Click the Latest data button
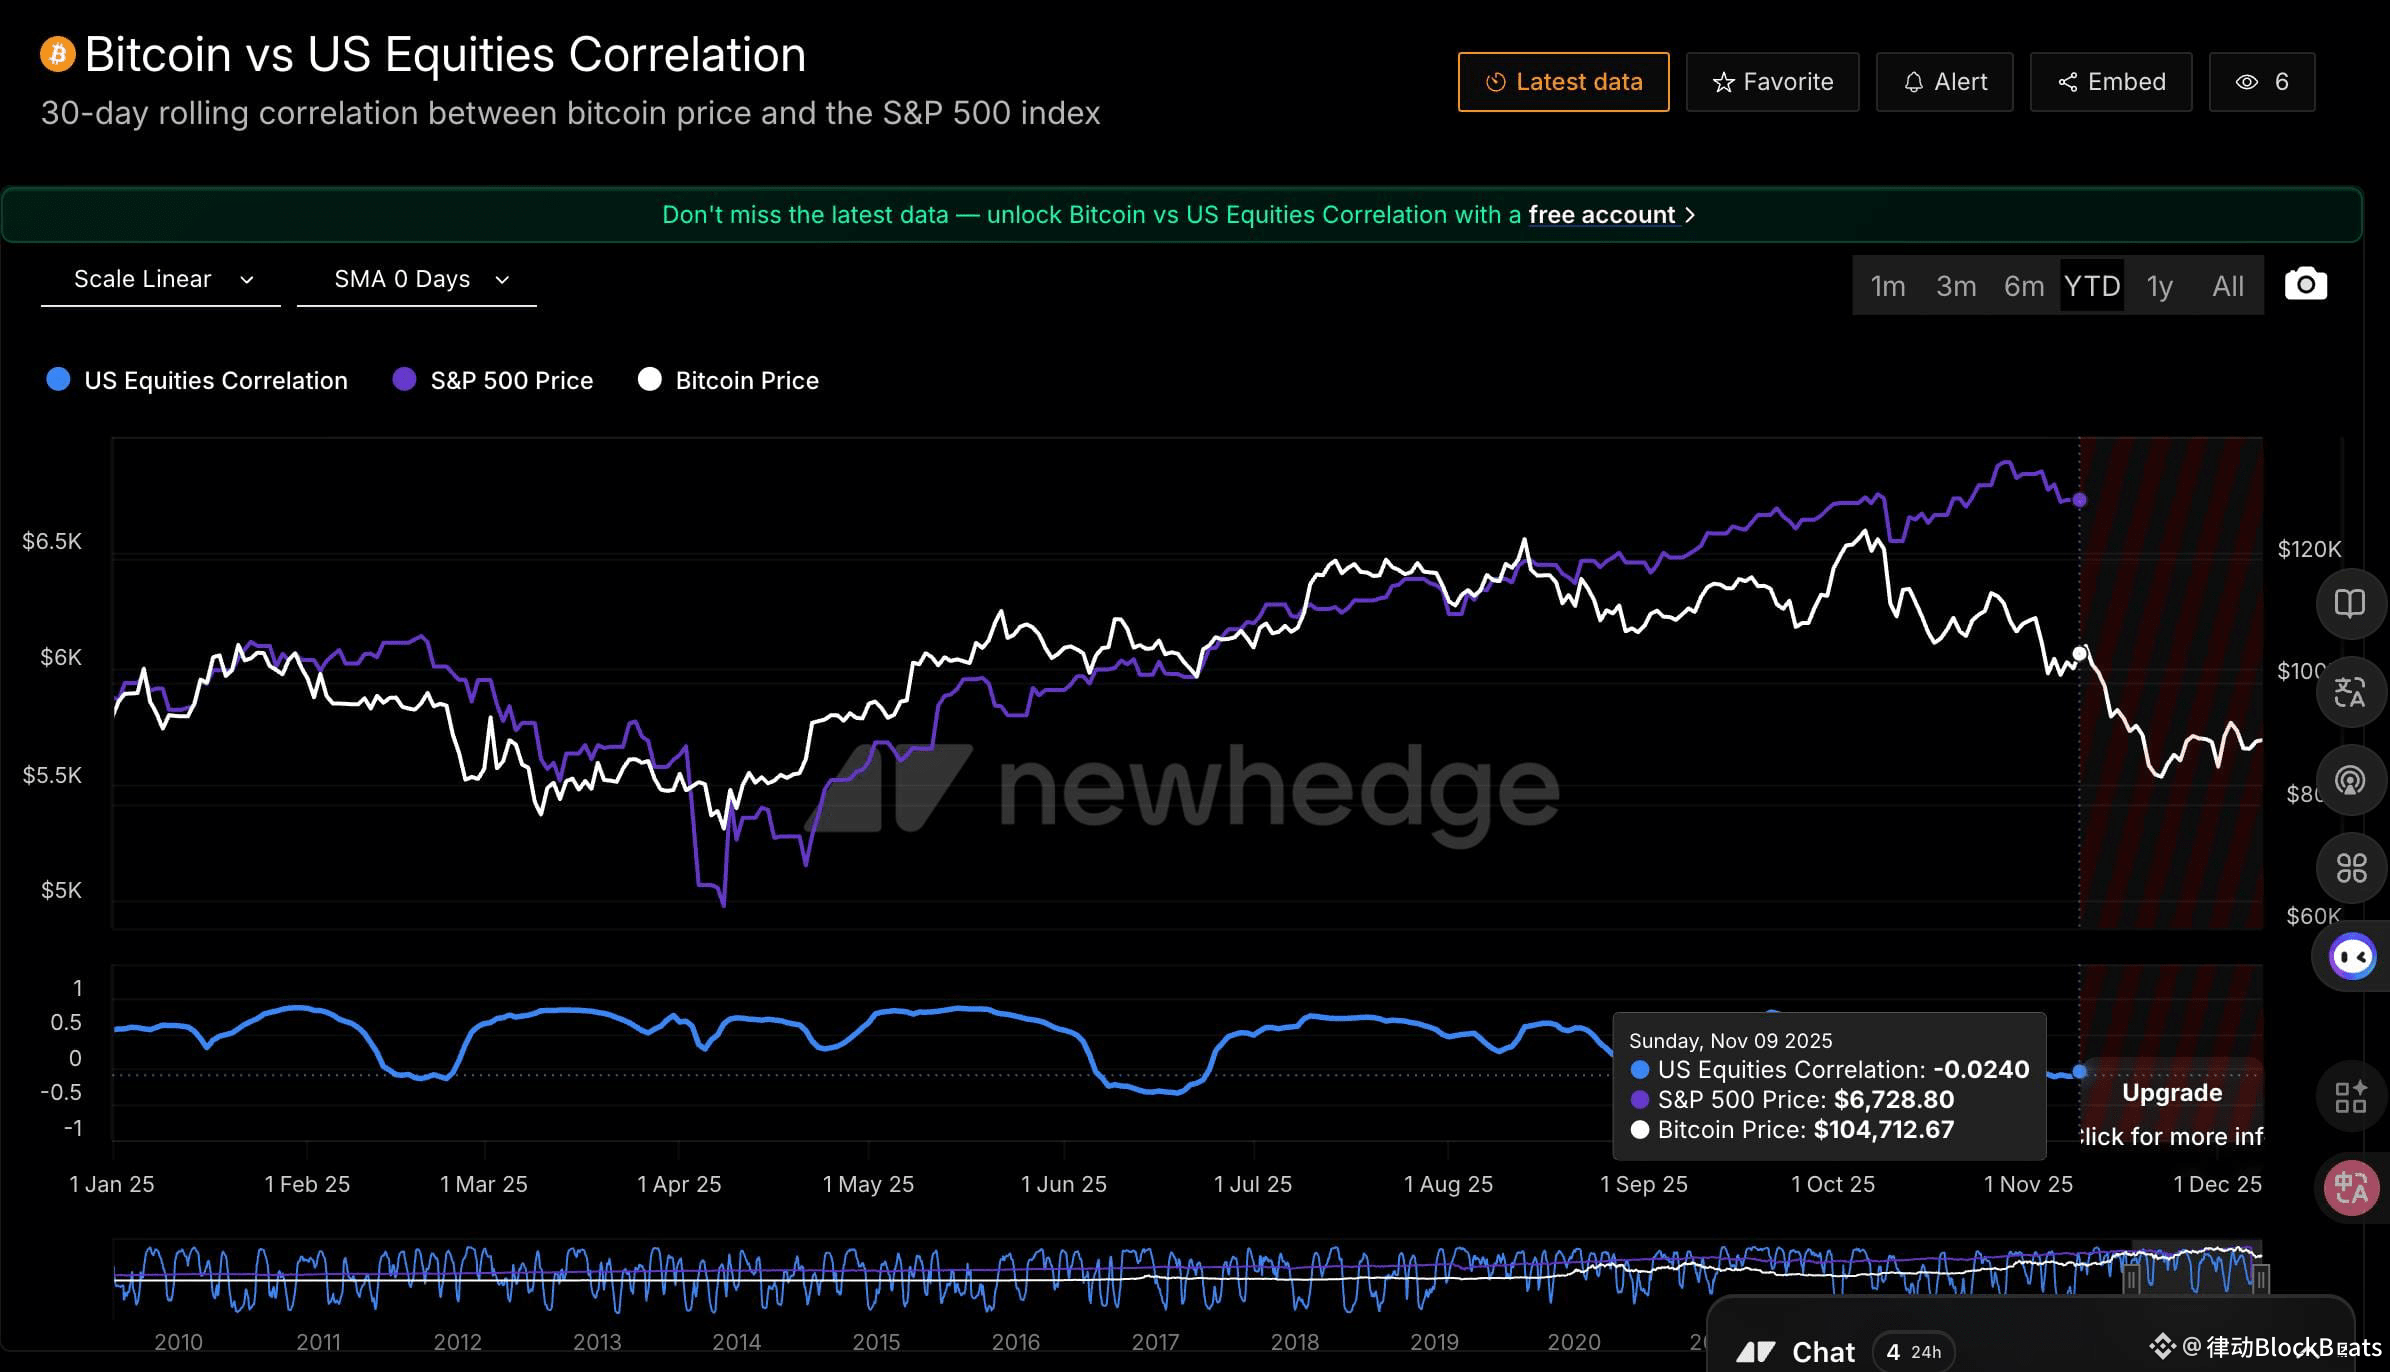 (x=1563, y=82)
